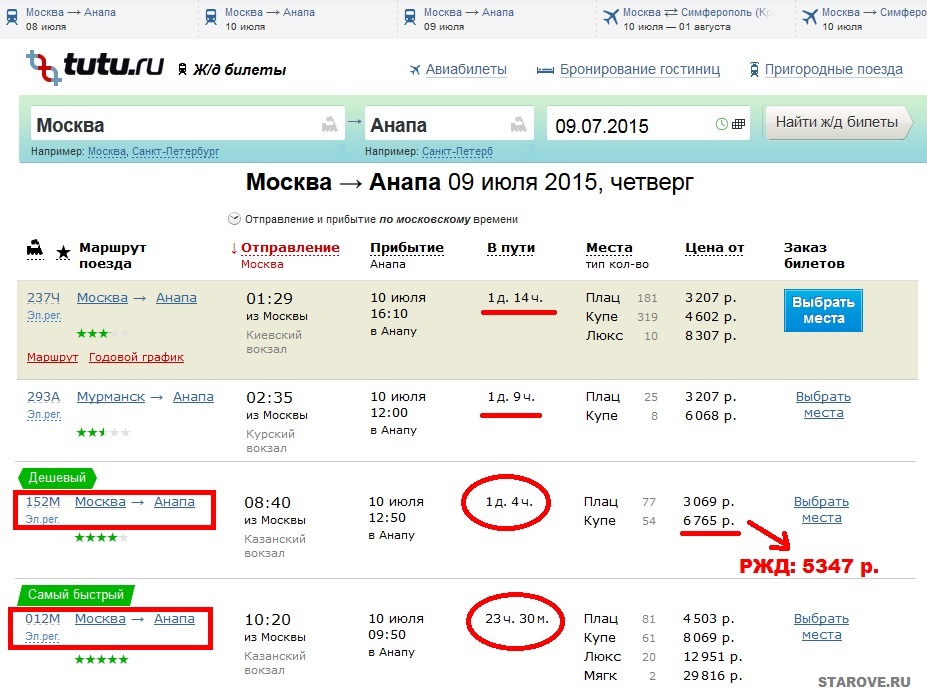Sort by Отправление column
The image size is (927, 694).
[290, 248]
